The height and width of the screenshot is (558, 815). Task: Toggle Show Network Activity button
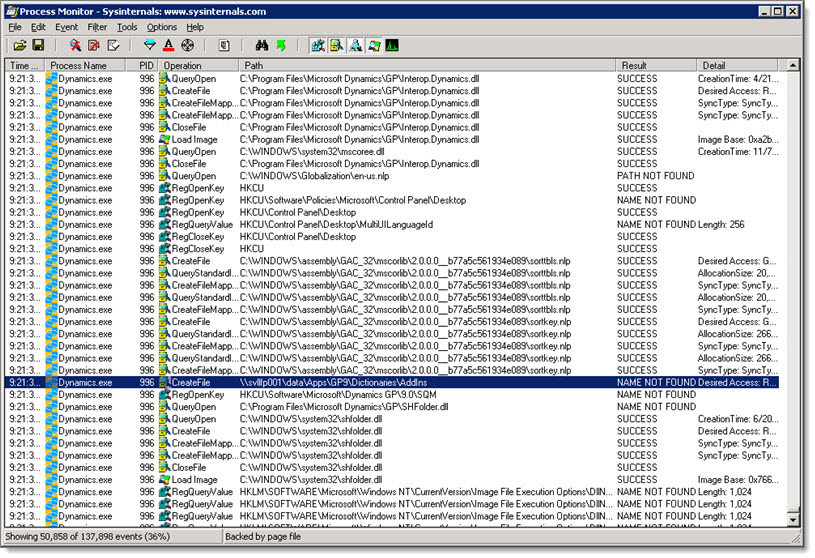pos(356,46)
